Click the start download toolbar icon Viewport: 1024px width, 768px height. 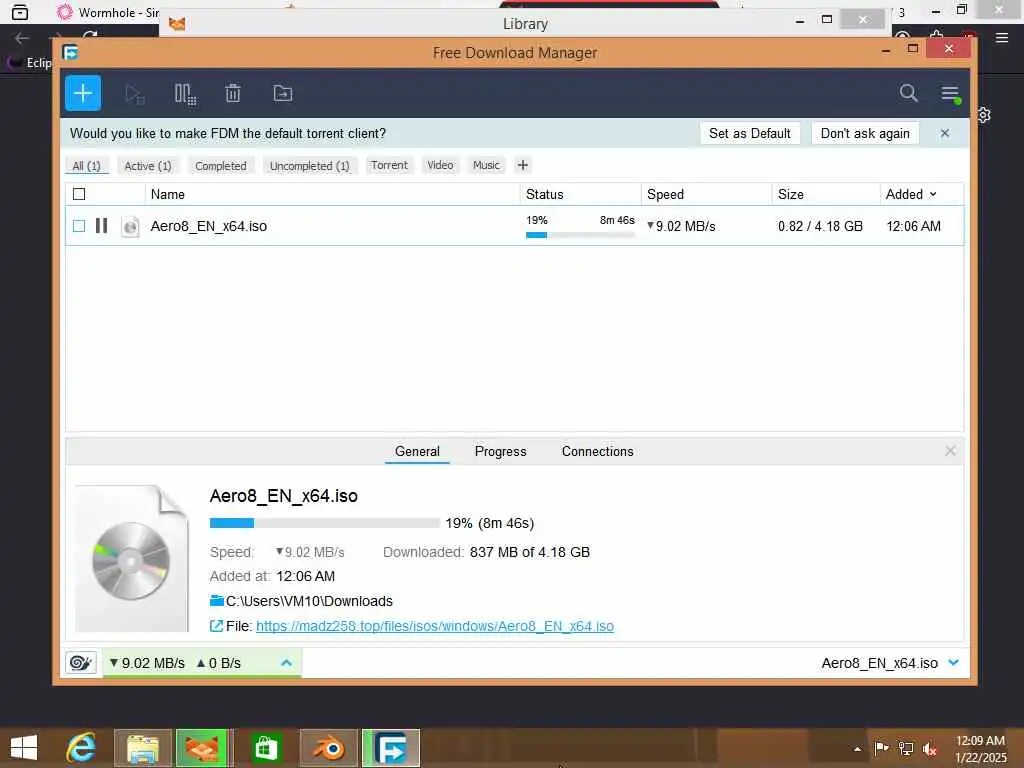coord(135,94)
